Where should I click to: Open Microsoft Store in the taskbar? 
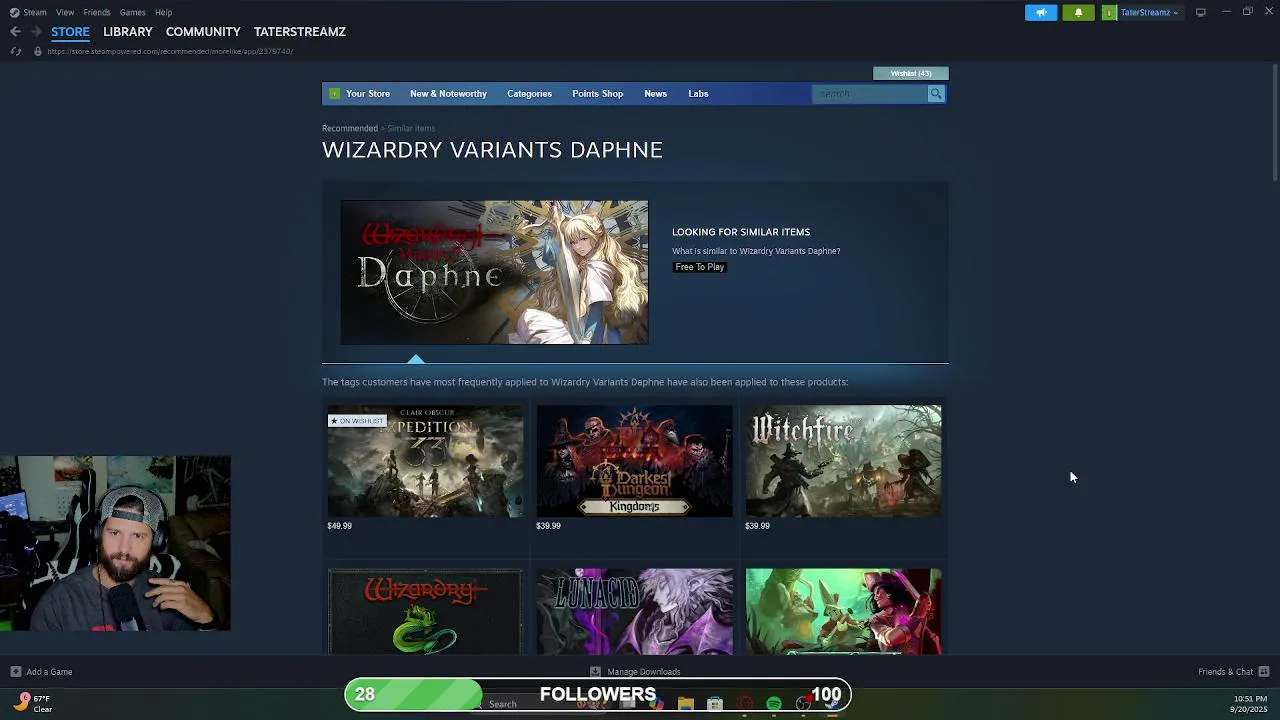tap(715, 704)
